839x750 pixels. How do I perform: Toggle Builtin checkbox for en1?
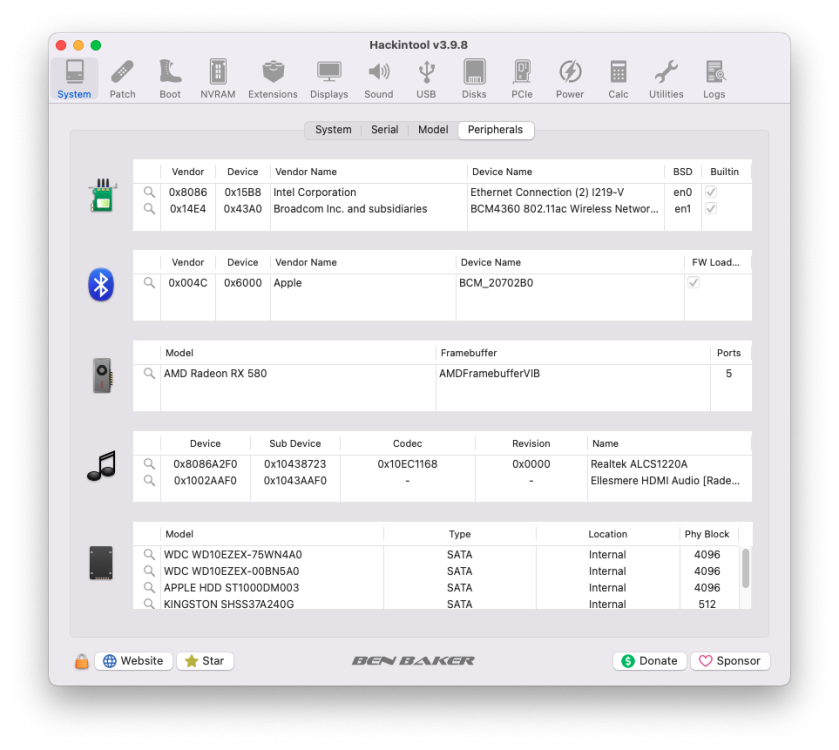pos(711,209)
